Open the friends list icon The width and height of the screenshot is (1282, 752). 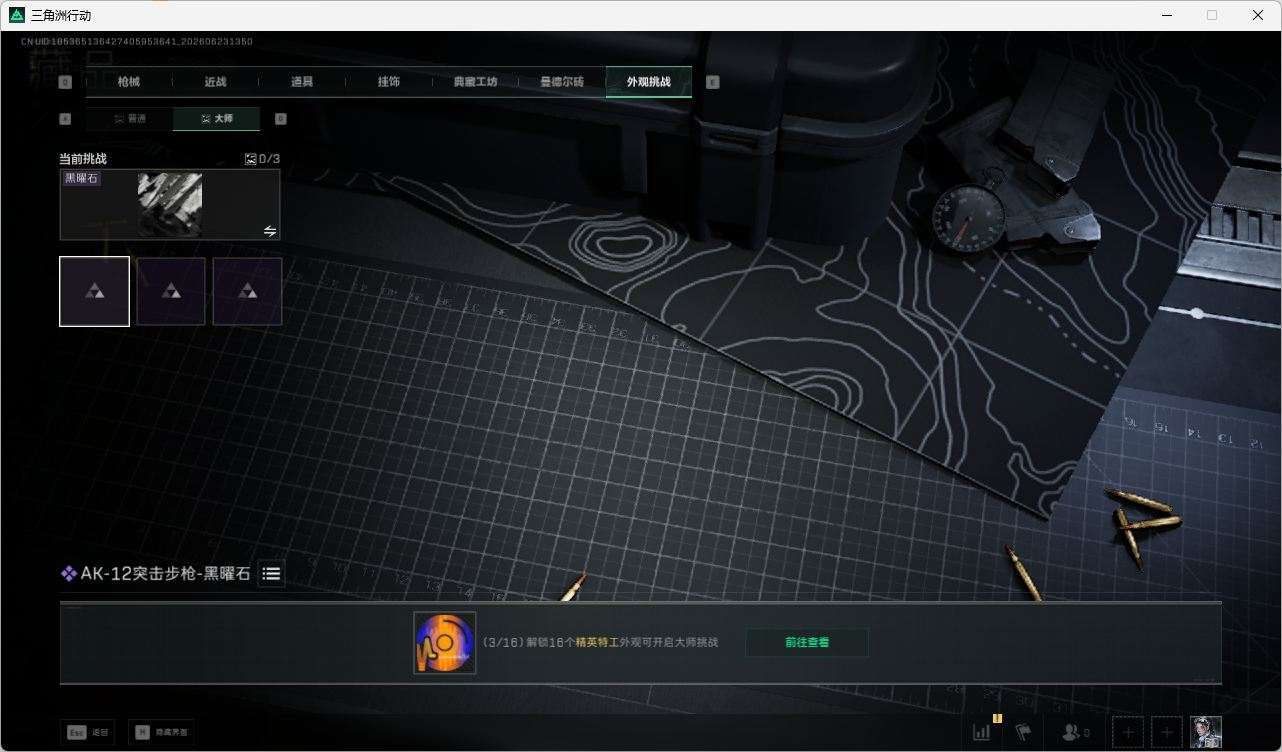point(1075,732)
